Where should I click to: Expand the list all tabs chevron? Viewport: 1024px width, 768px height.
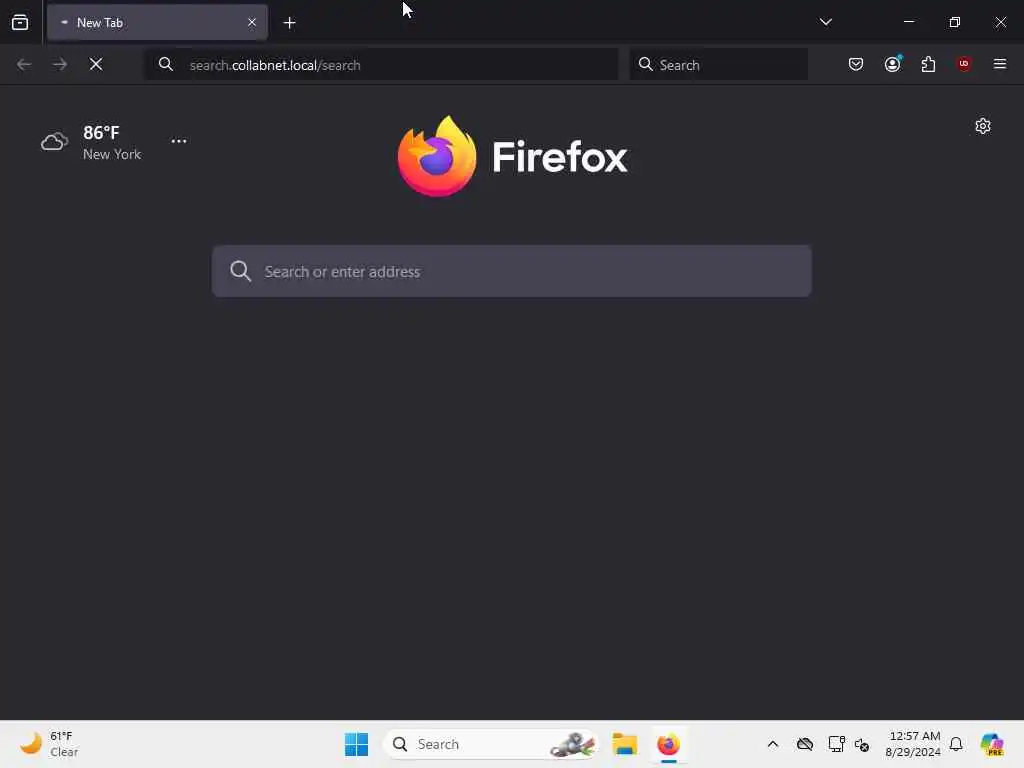tap(825, 22)
